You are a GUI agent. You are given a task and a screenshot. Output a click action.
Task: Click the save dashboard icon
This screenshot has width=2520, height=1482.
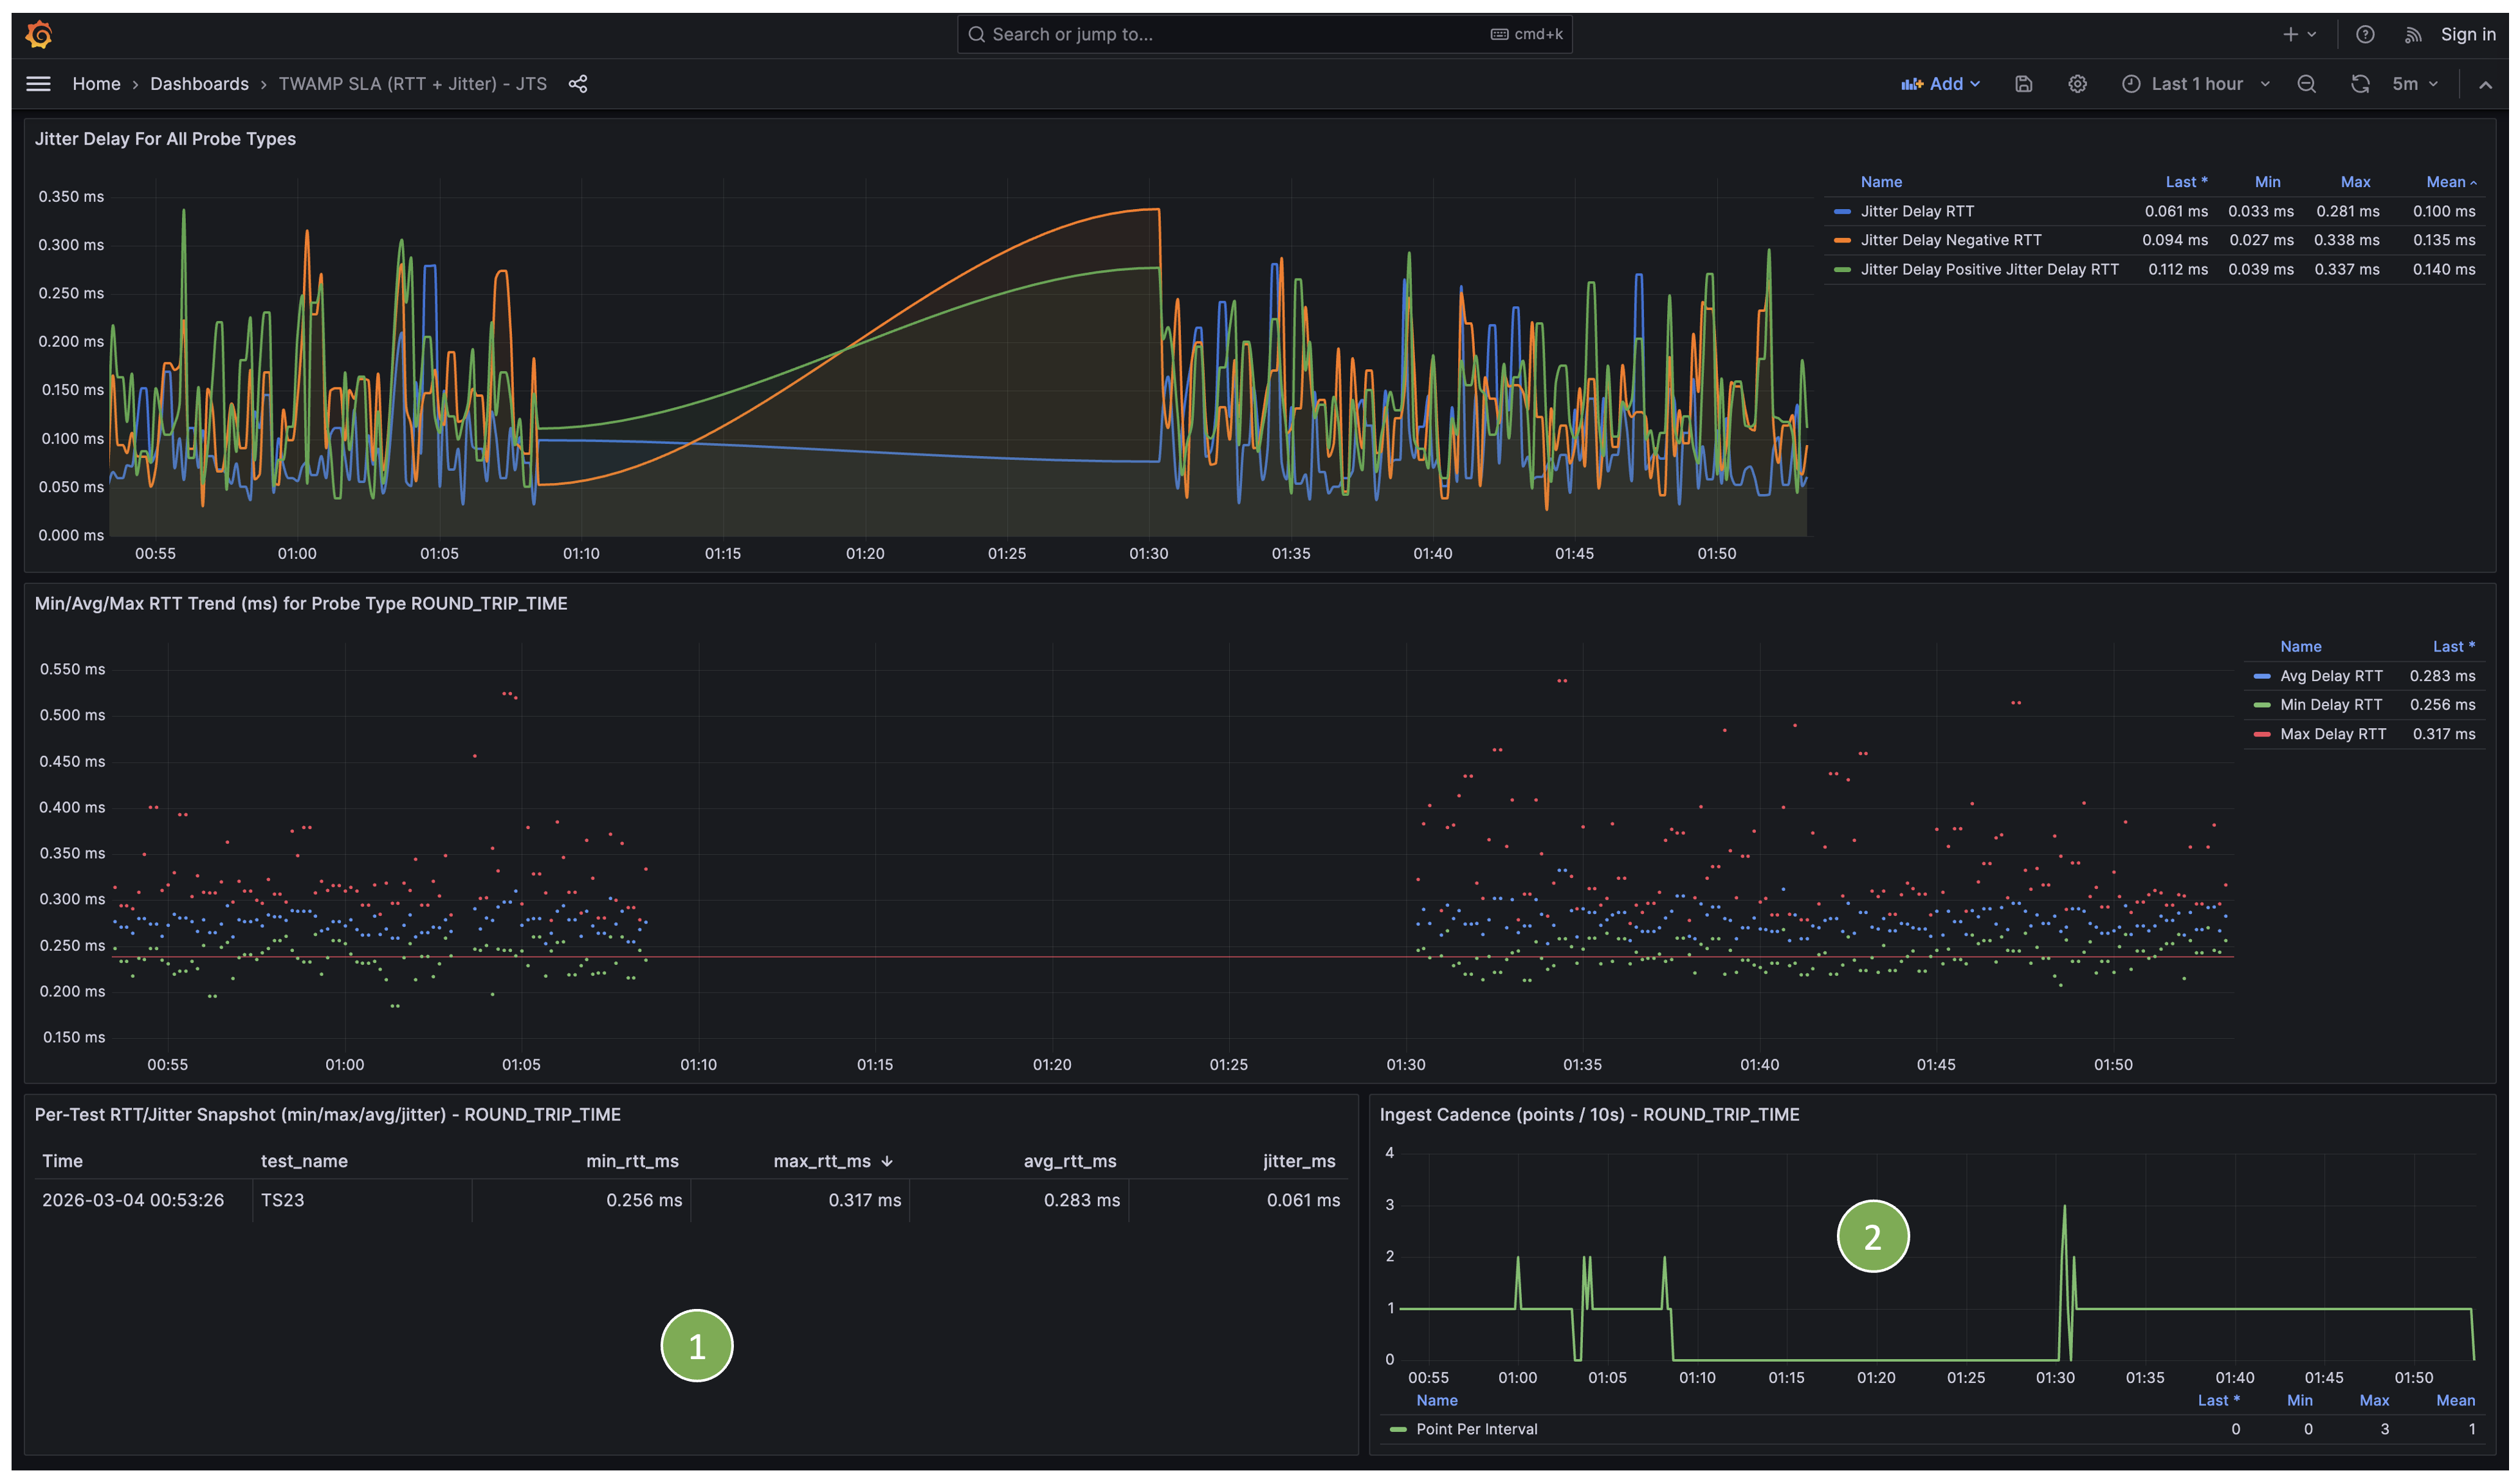tap(2023, 84)
